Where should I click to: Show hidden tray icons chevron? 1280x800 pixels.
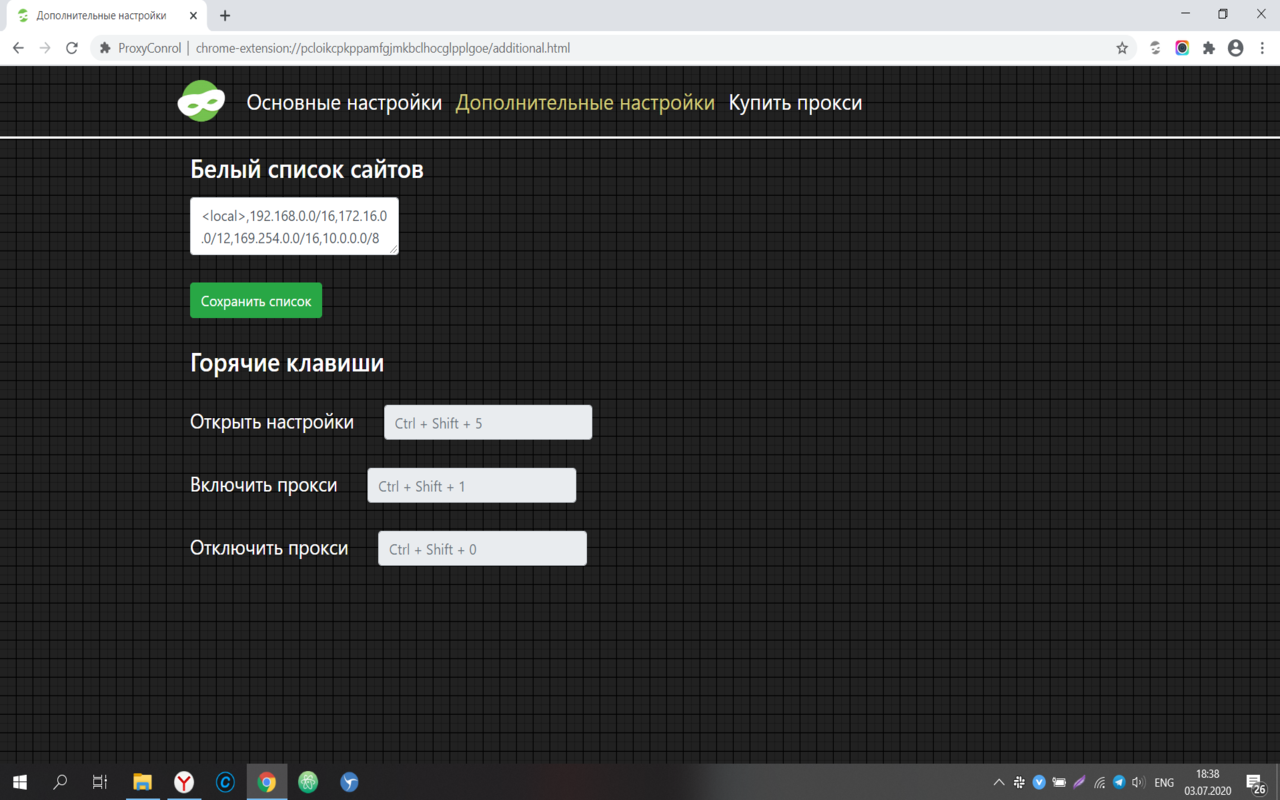pyautogui.click(x=998, y=783)
